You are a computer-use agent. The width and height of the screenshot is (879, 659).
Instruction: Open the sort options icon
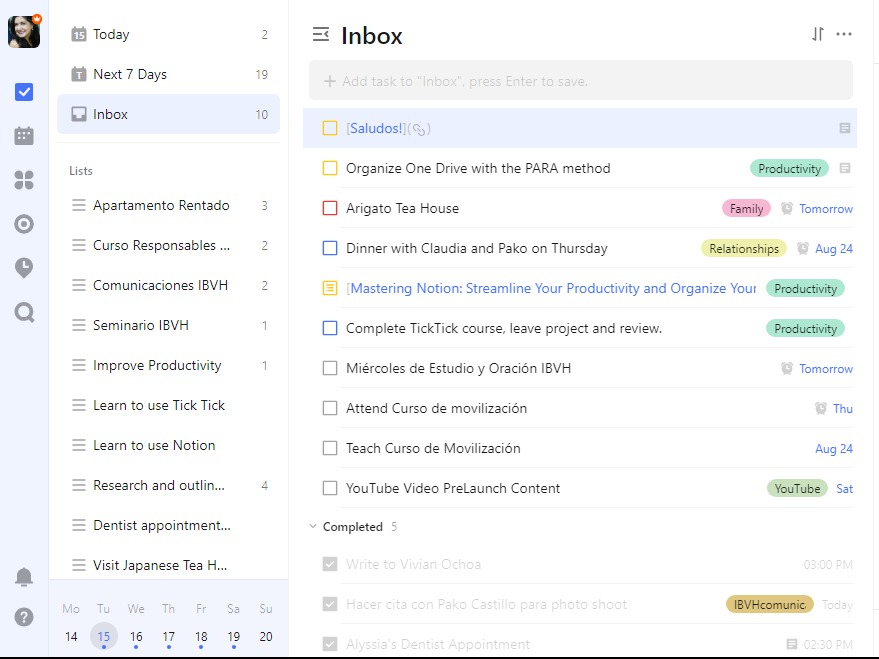(x=818, y=34)
